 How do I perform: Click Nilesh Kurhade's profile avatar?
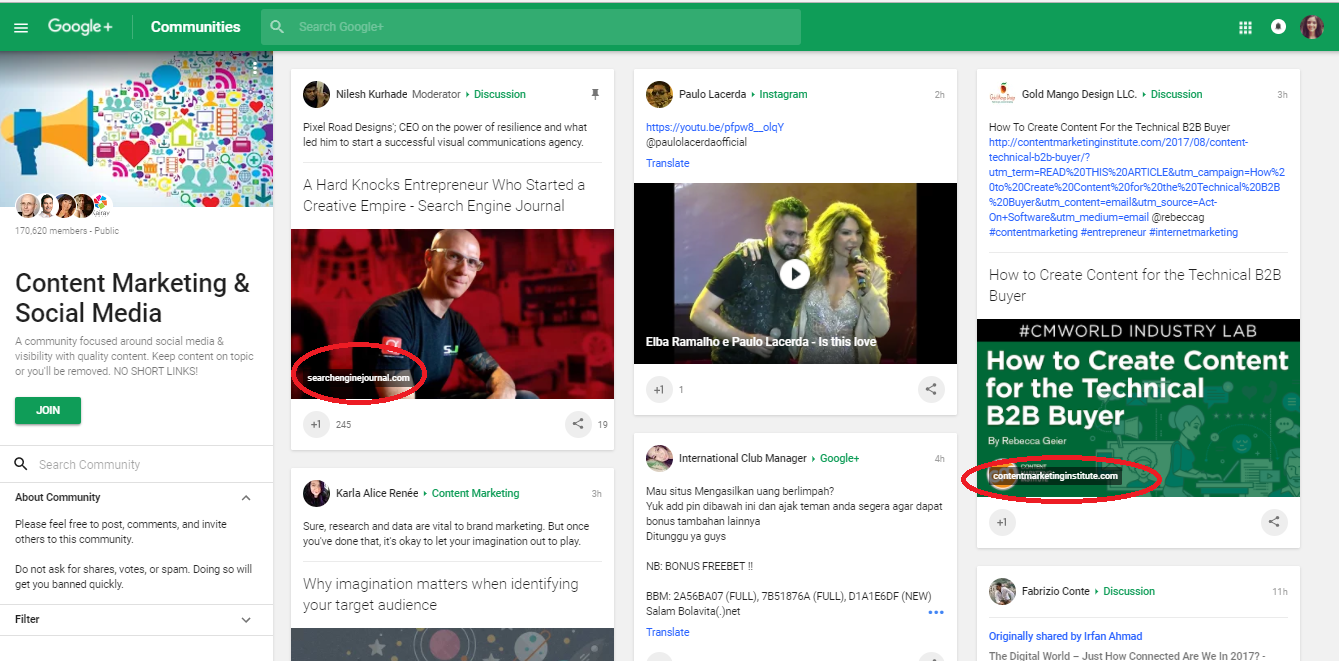[316, 94]
